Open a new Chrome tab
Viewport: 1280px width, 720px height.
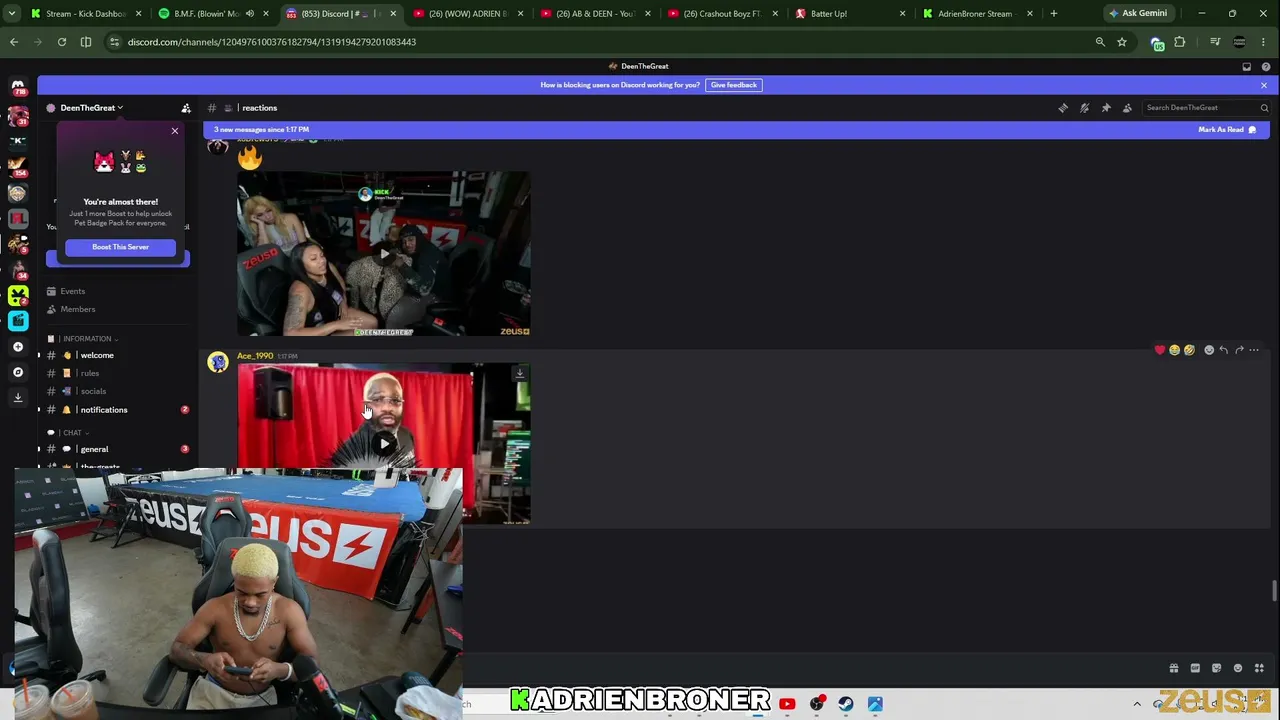coord(1053,14)
